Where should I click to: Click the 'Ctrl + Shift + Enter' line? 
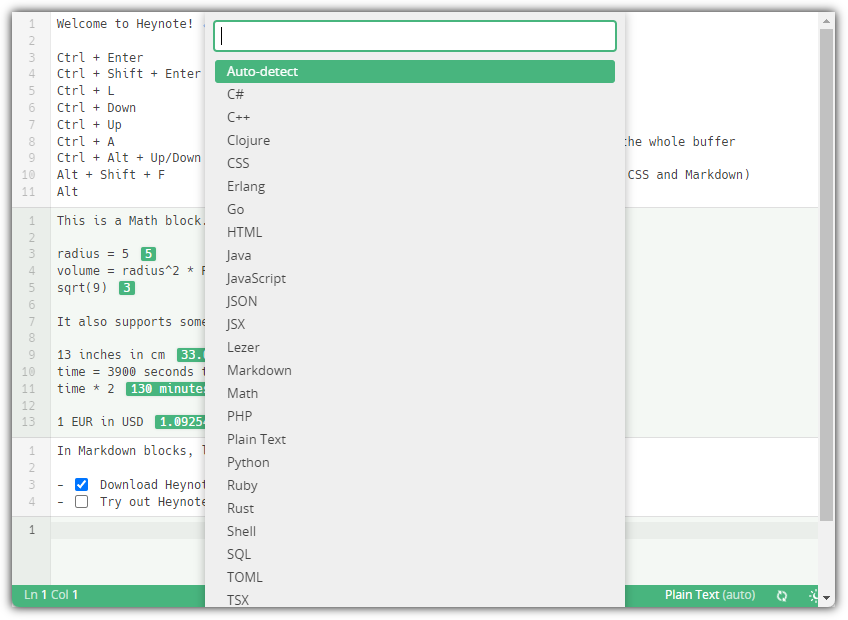point(129,74)
